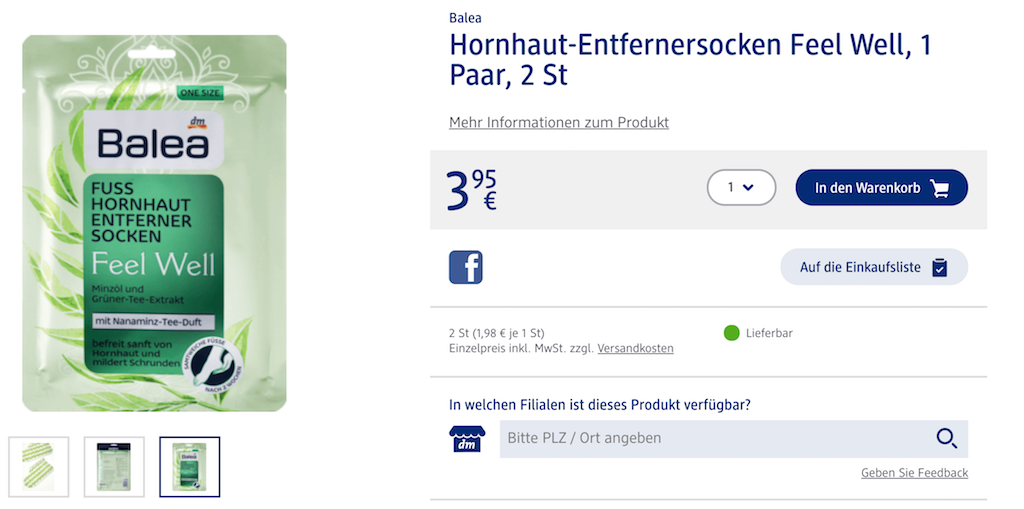Select the third thumbnail of package front
The width and height of the screenshot is (1024, 509).
(190, 466)
